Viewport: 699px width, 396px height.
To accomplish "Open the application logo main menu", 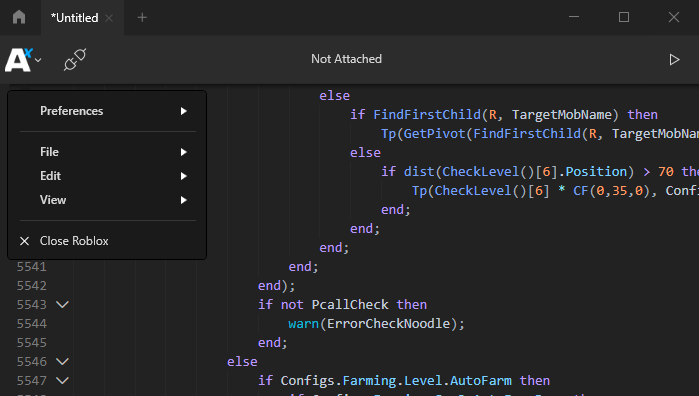I will 23,60.
